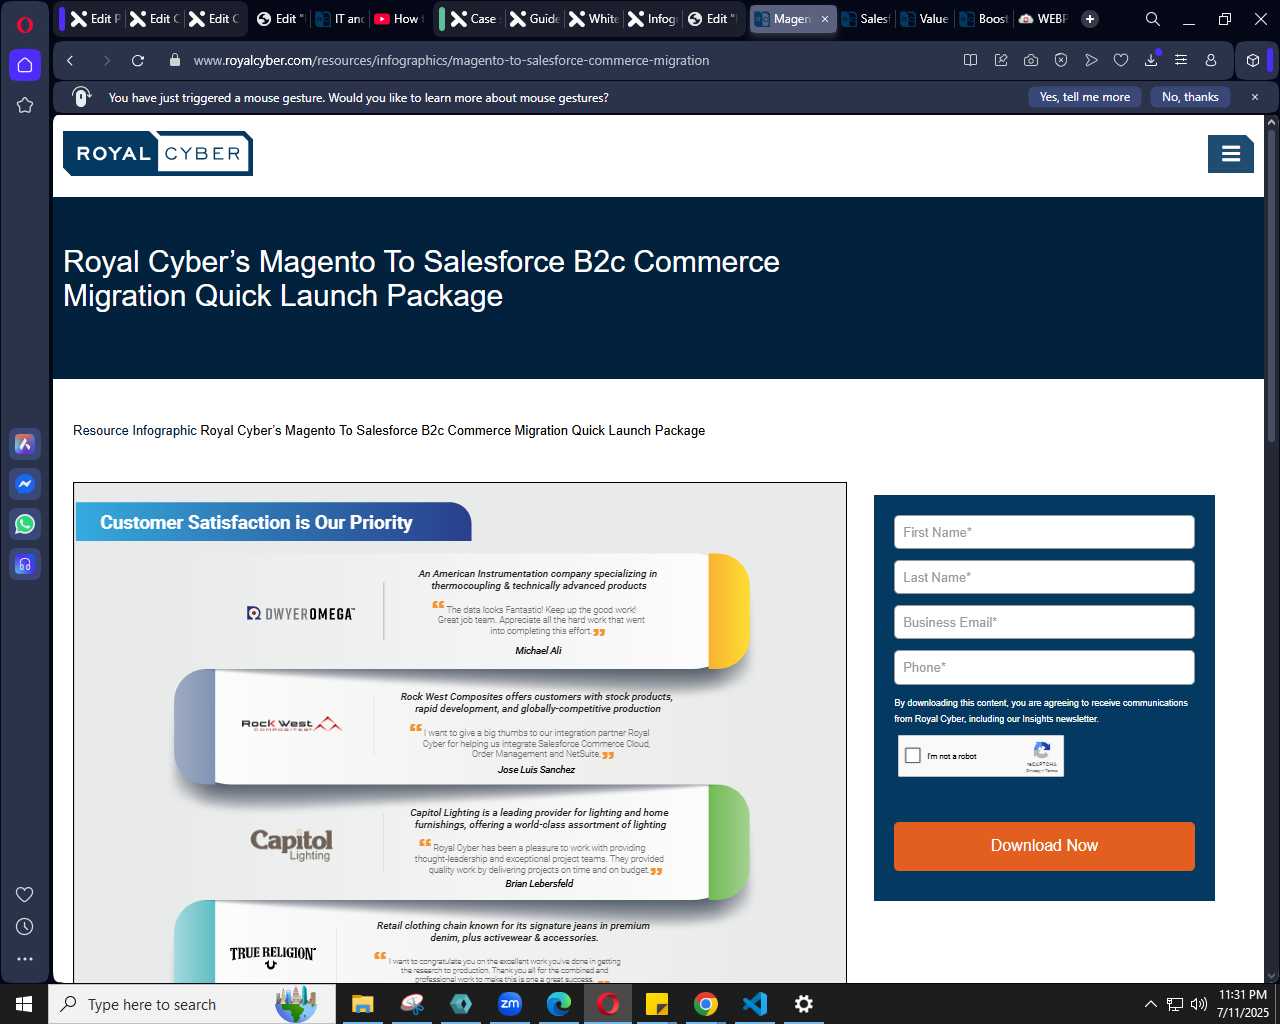
Task: Open the taskbar clock and date
Action: (1242, 1004)
